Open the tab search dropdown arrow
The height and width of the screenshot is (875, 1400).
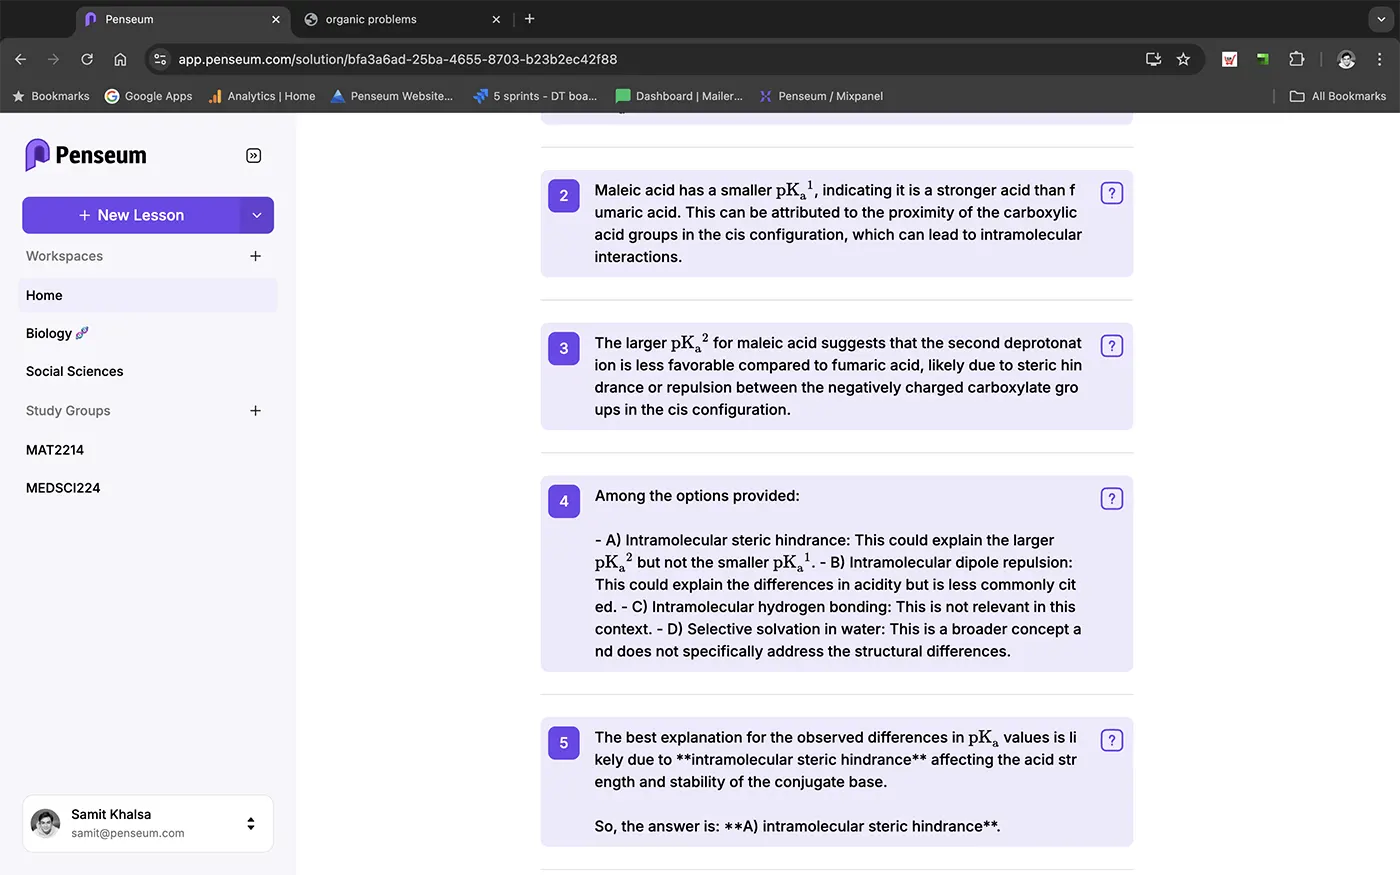pos(1381,19)
